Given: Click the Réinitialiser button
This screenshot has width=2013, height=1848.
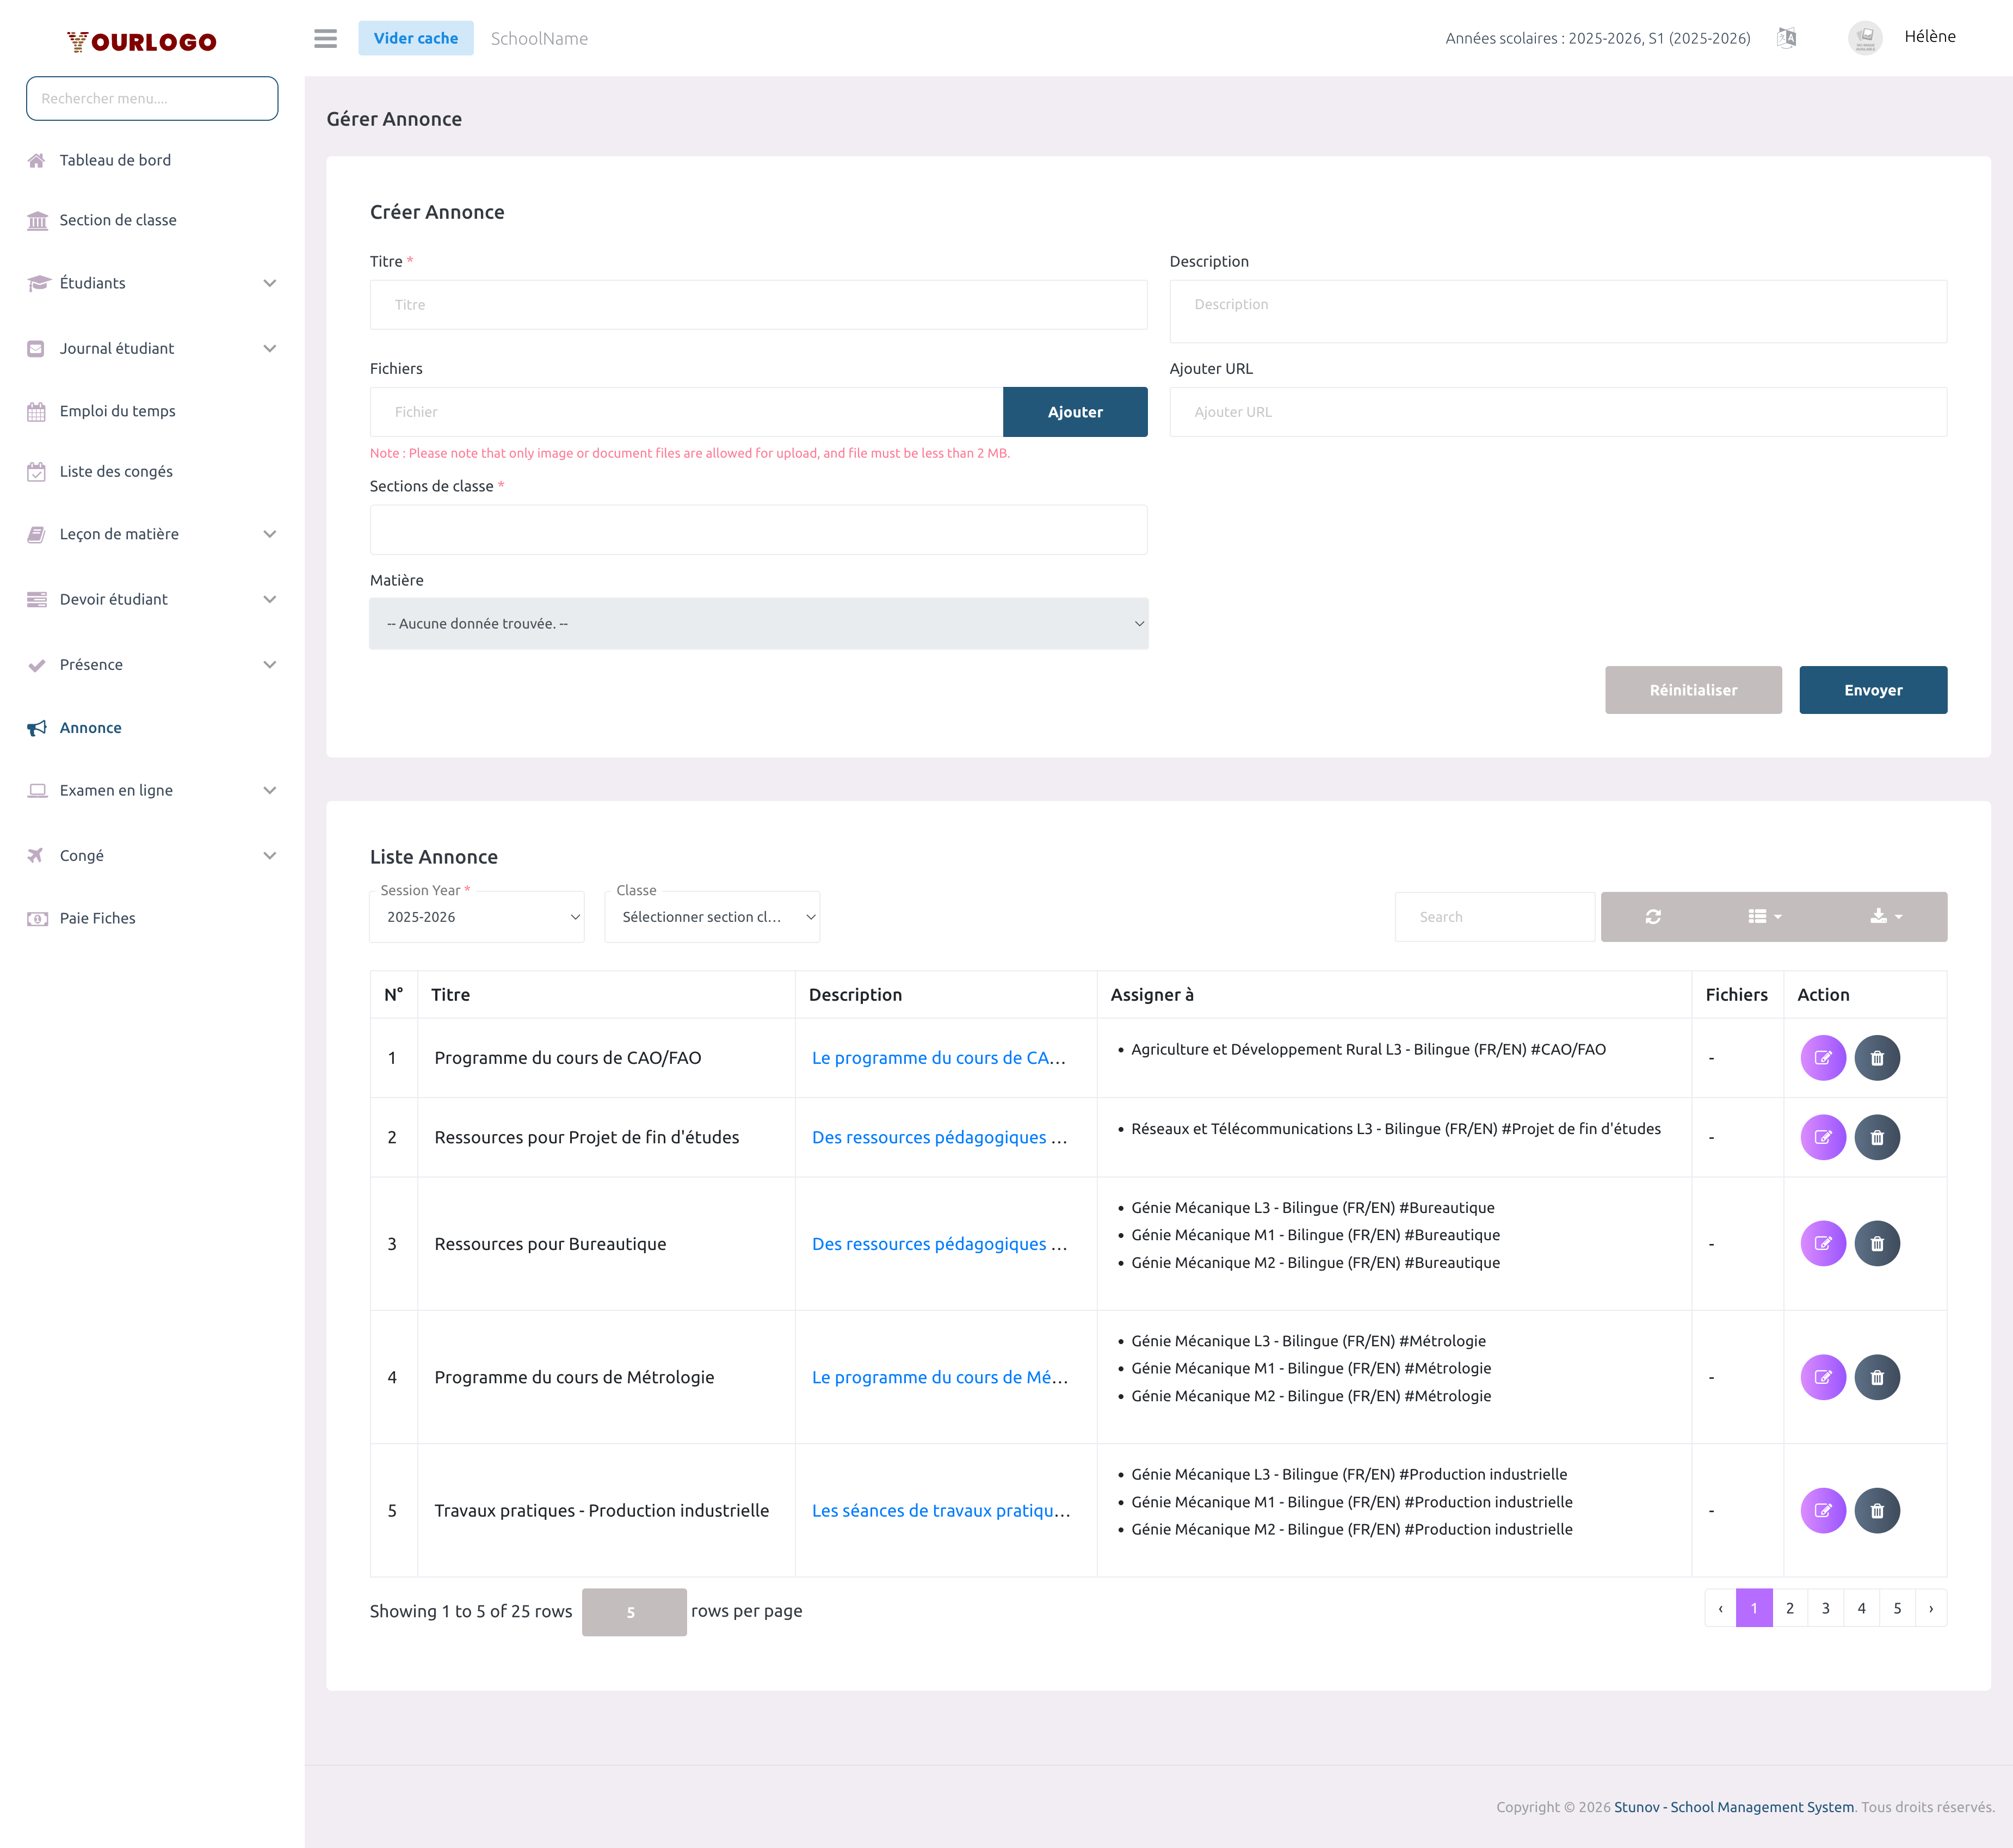Looking at the screenshot, I should (1693, 690).
